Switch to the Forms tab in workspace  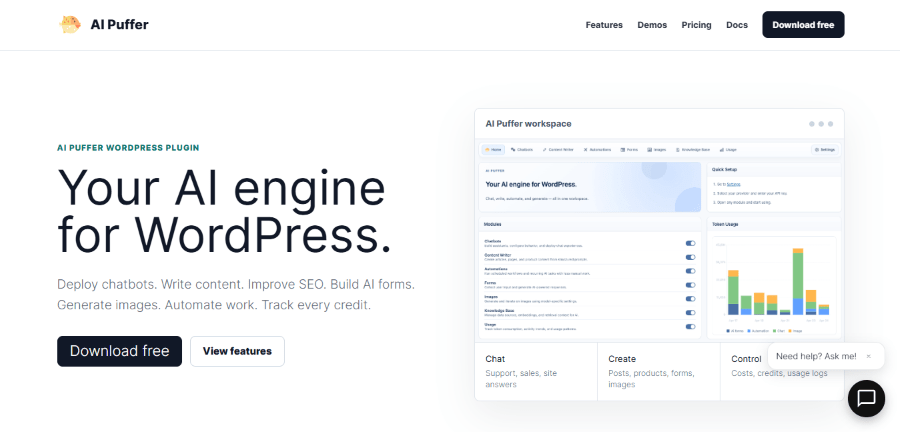(x=629, y=150)
